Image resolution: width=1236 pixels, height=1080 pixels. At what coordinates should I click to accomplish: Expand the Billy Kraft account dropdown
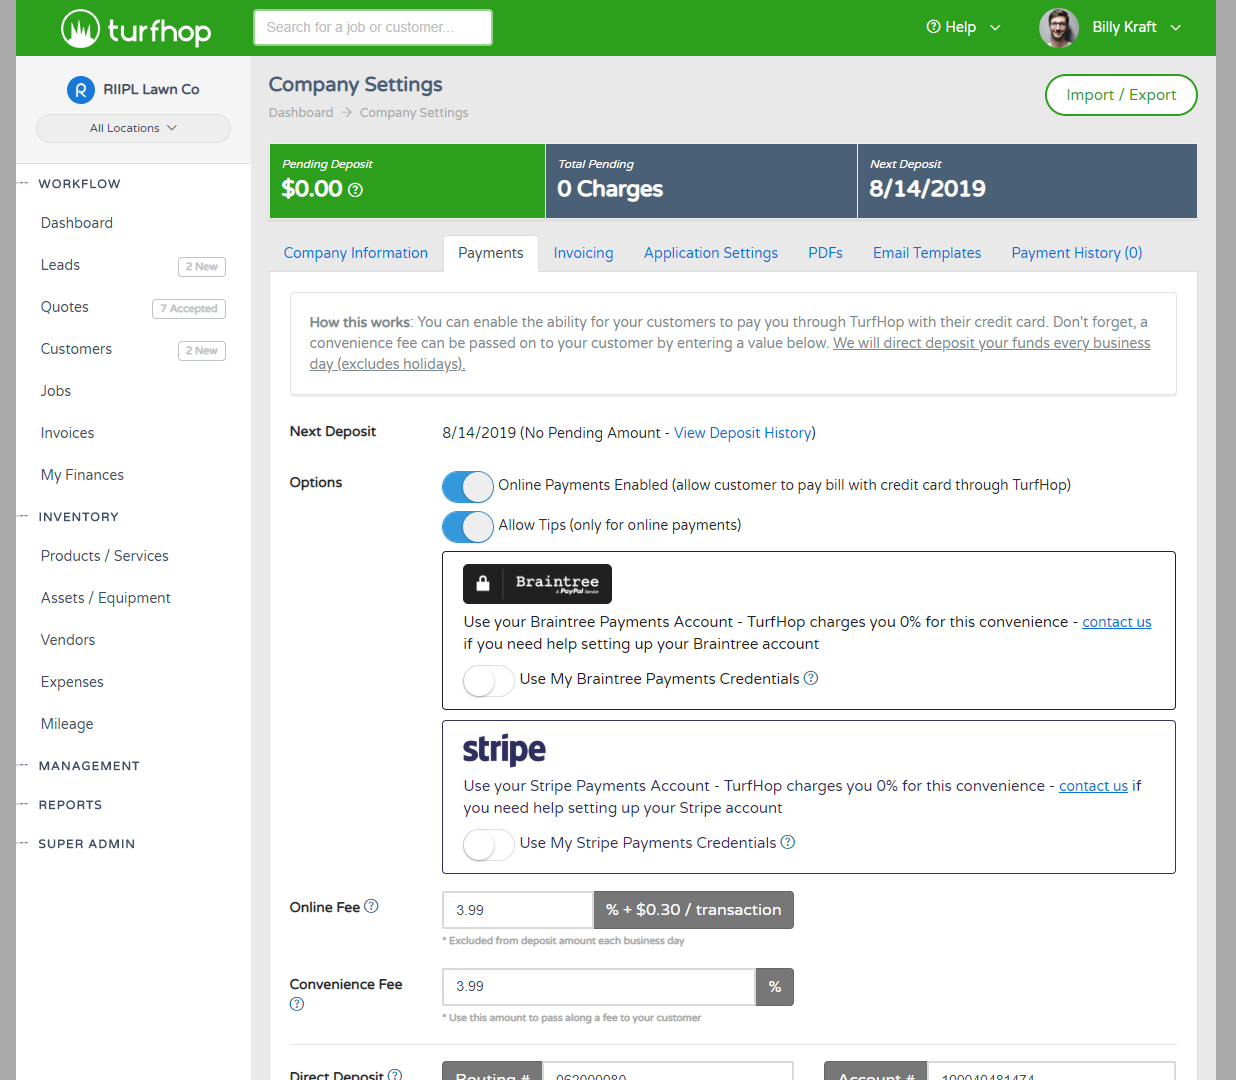pyautogui.click(x=1177, y=27)
